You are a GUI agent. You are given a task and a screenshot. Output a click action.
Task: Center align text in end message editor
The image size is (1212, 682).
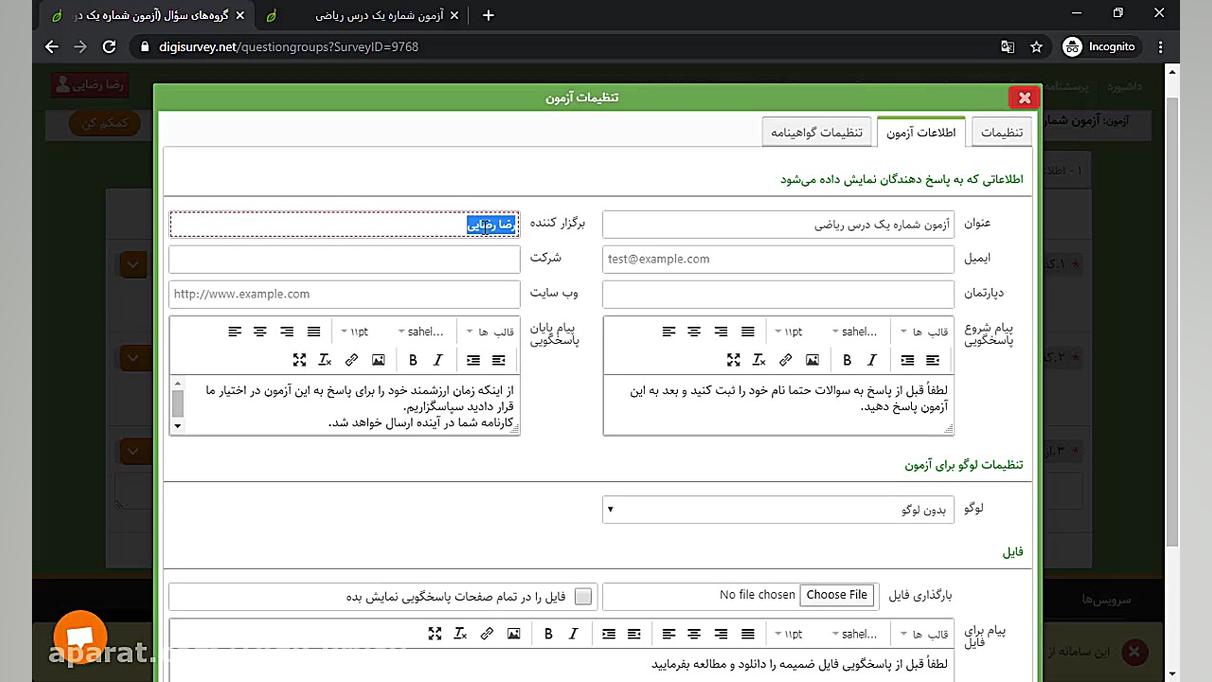click(x=260, y=332)
